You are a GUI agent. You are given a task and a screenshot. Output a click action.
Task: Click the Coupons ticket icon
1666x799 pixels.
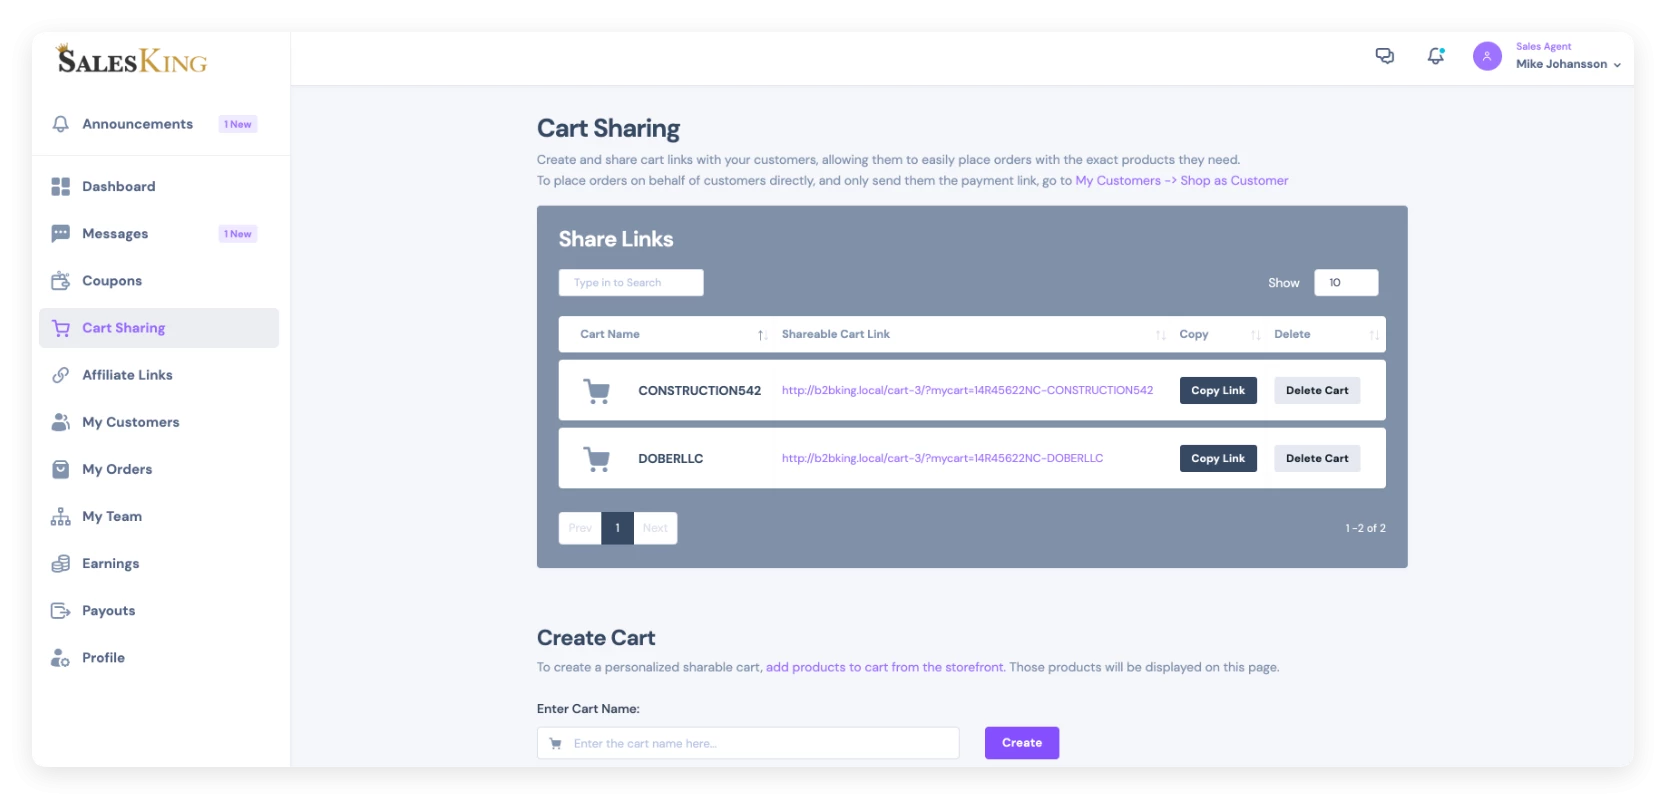point(60,281)
